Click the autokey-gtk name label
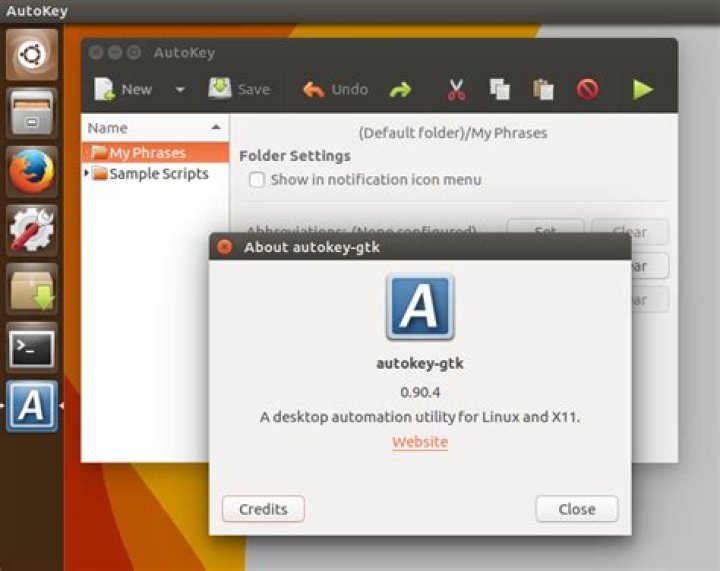 (x=420, y=364)
